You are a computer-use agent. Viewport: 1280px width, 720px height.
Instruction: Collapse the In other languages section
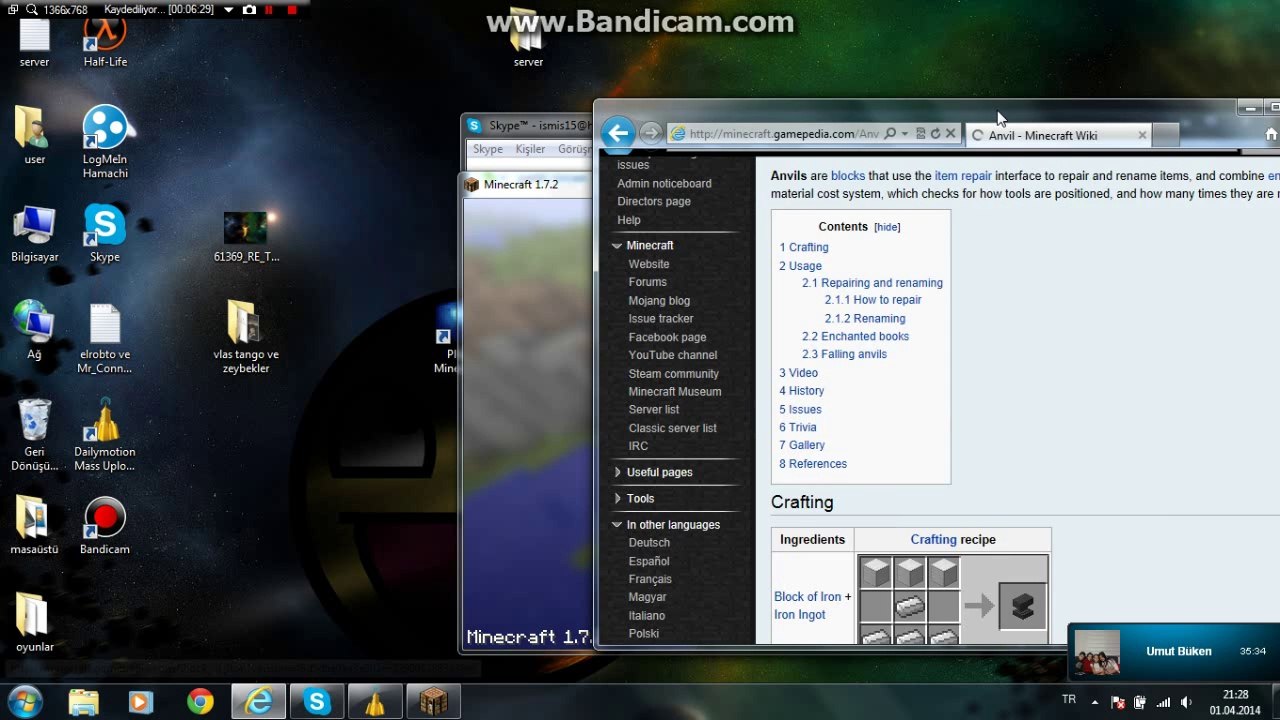pos(617,525)
